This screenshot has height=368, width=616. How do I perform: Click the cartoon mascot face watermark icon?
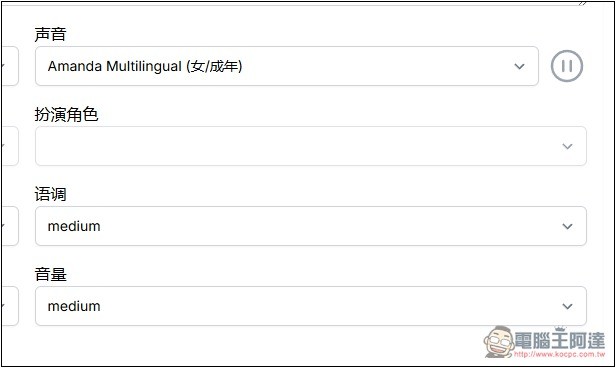click(x=499, y=342)
